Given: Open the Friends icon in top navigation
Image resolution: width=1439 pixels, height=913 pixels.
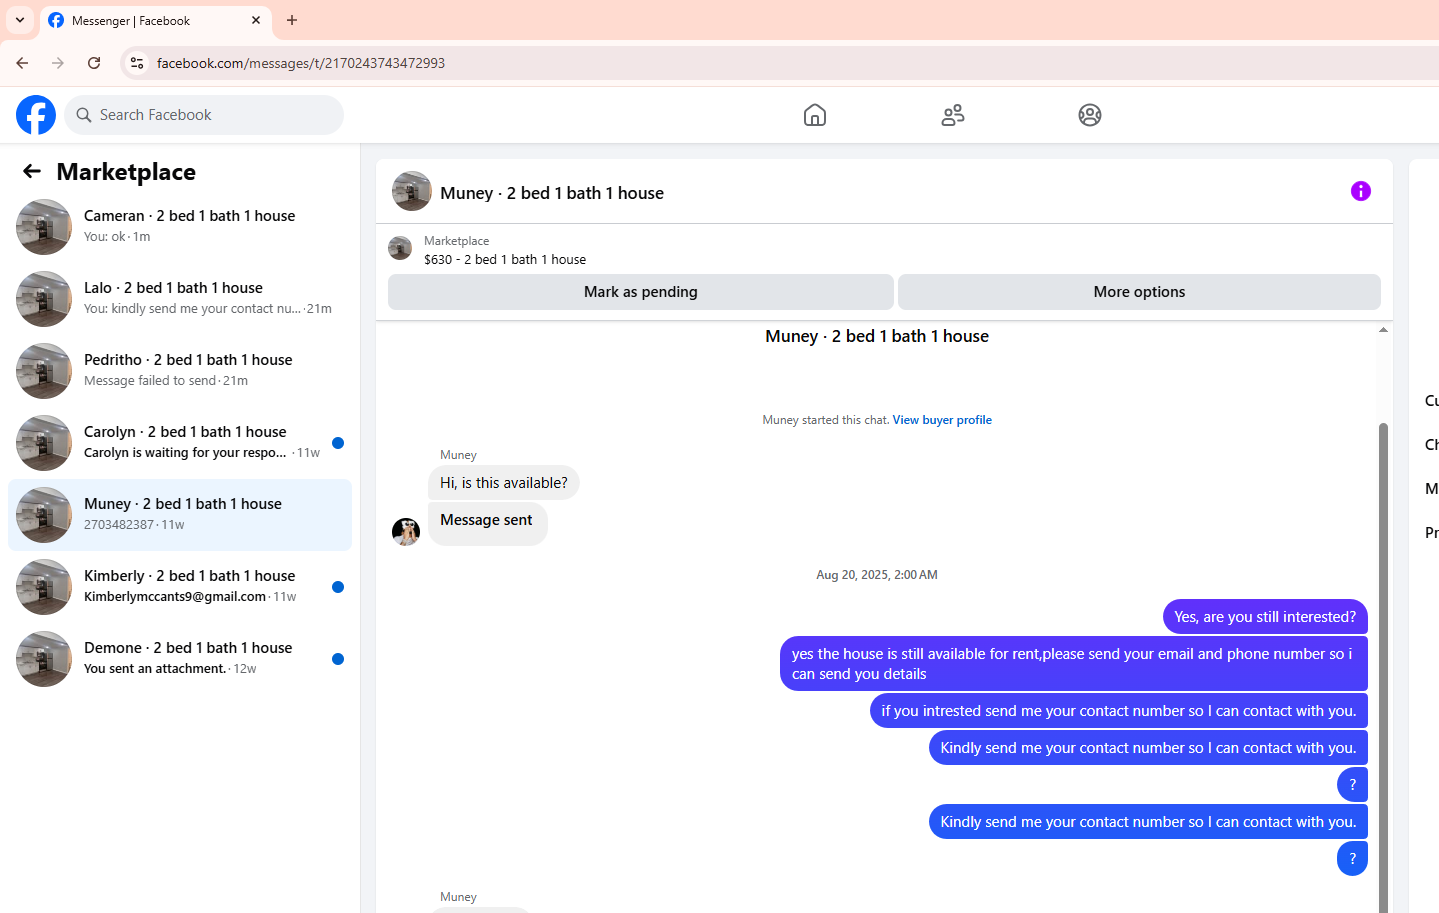Looking at the screenshot, I should pyautogui.click(x=953, y=115).
